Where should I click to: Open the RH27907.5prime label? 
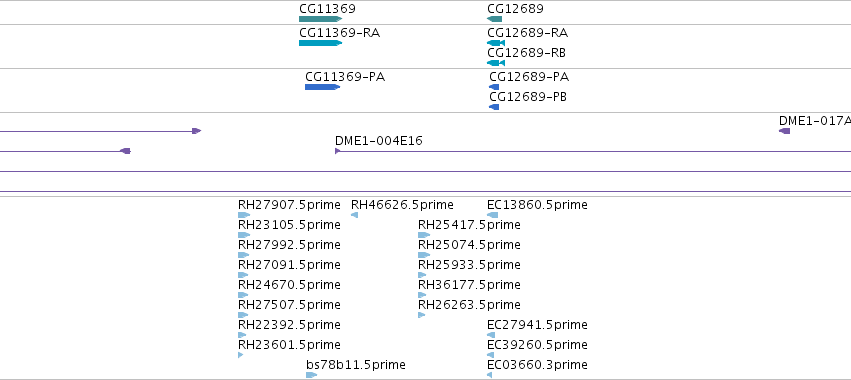[x=289, y=205]
